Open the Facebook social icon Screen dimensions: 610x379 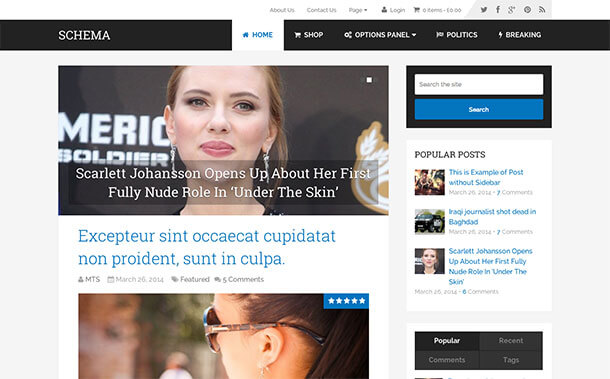[x=498, y=10]
